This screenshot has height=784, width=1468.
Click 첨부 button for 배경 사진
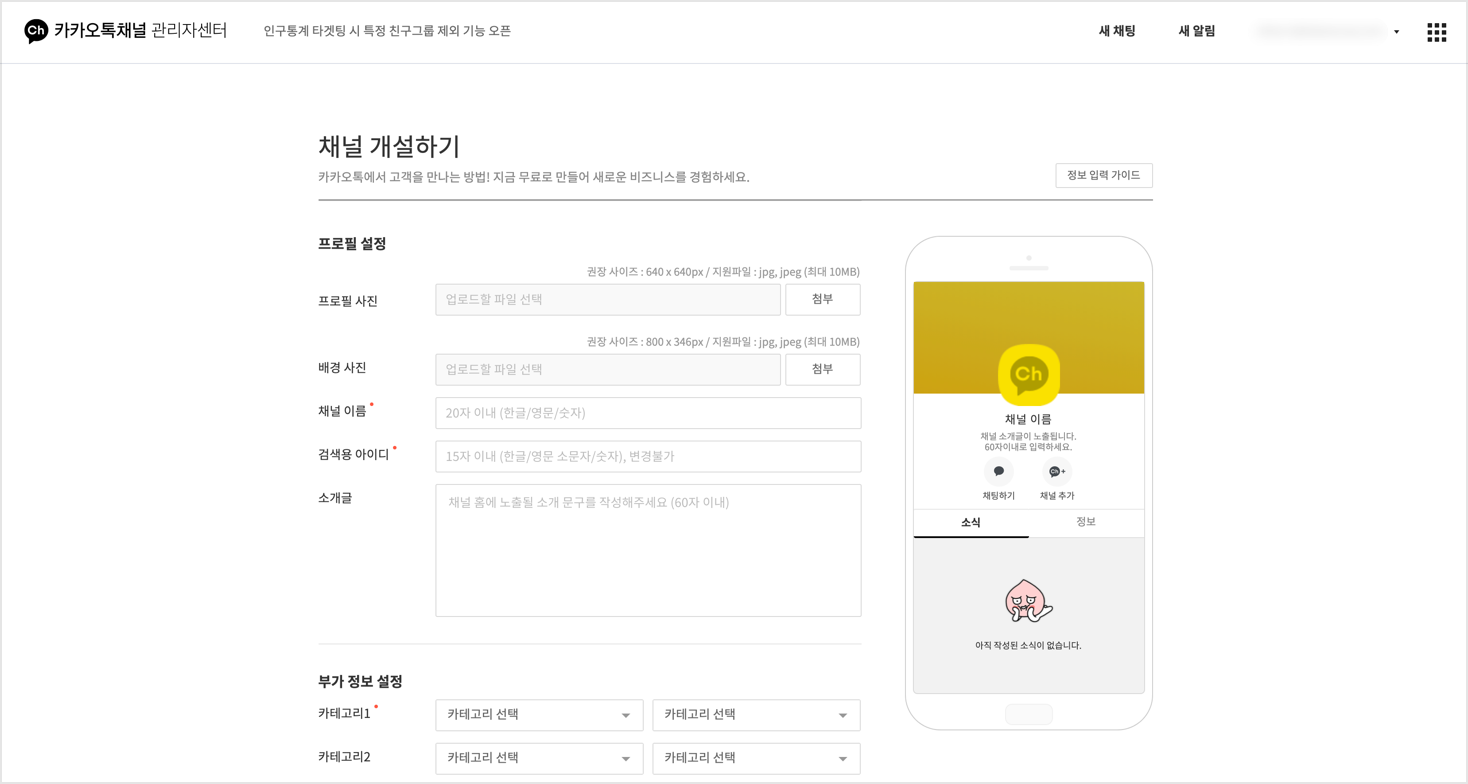point(822,369)
